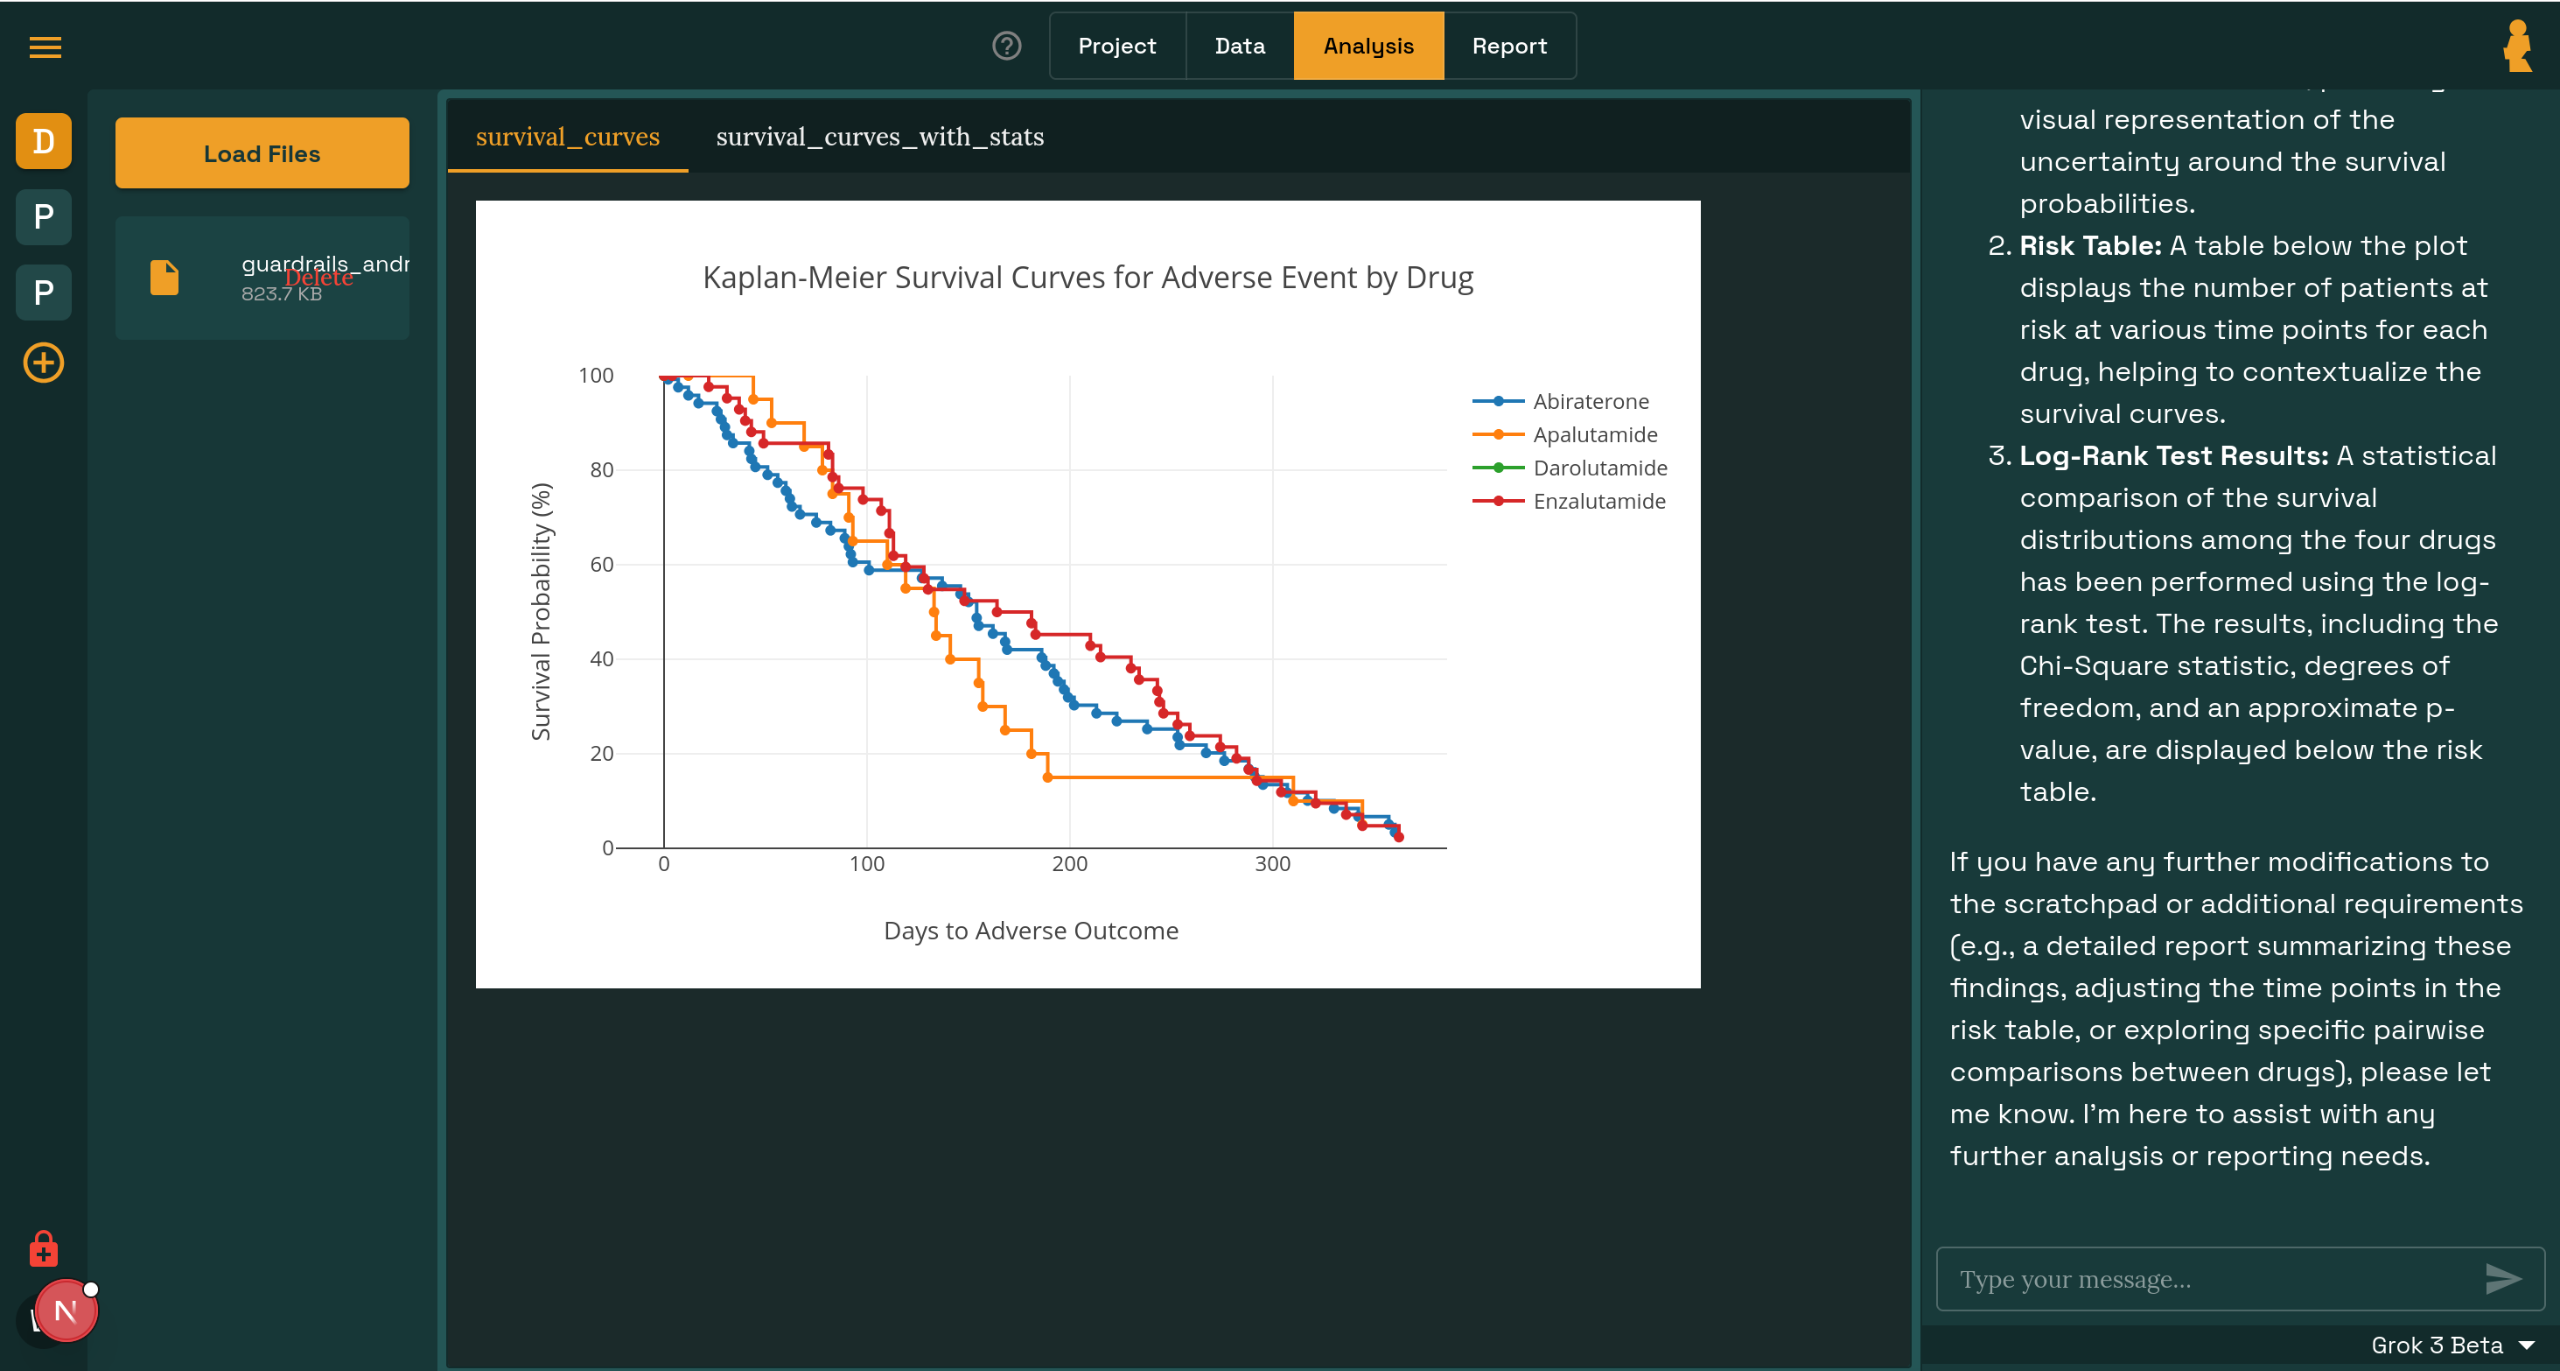Open the Grok 3 Beta model dropdown
The height and width of the screenshot is (1371, 2560).
point(2451,1345)
